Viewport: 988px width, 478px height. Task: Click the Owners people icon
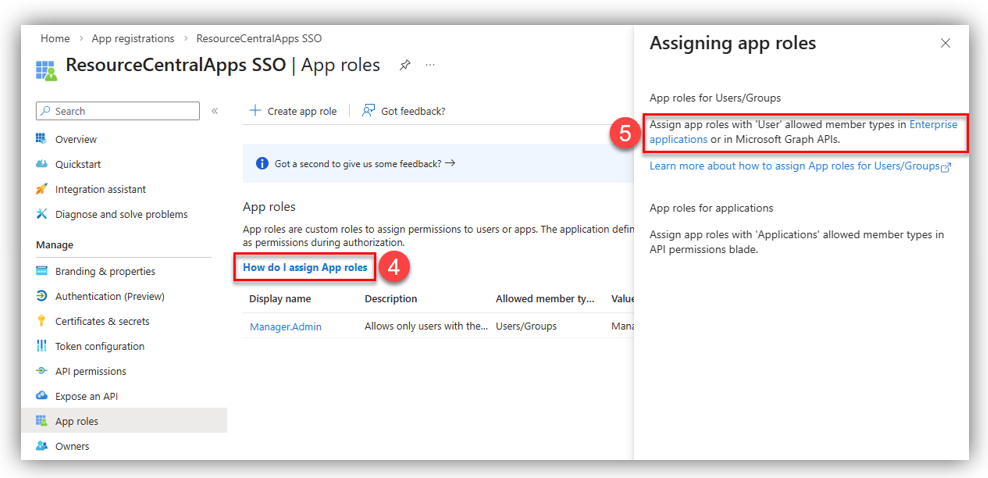click(x=42, y=446)
